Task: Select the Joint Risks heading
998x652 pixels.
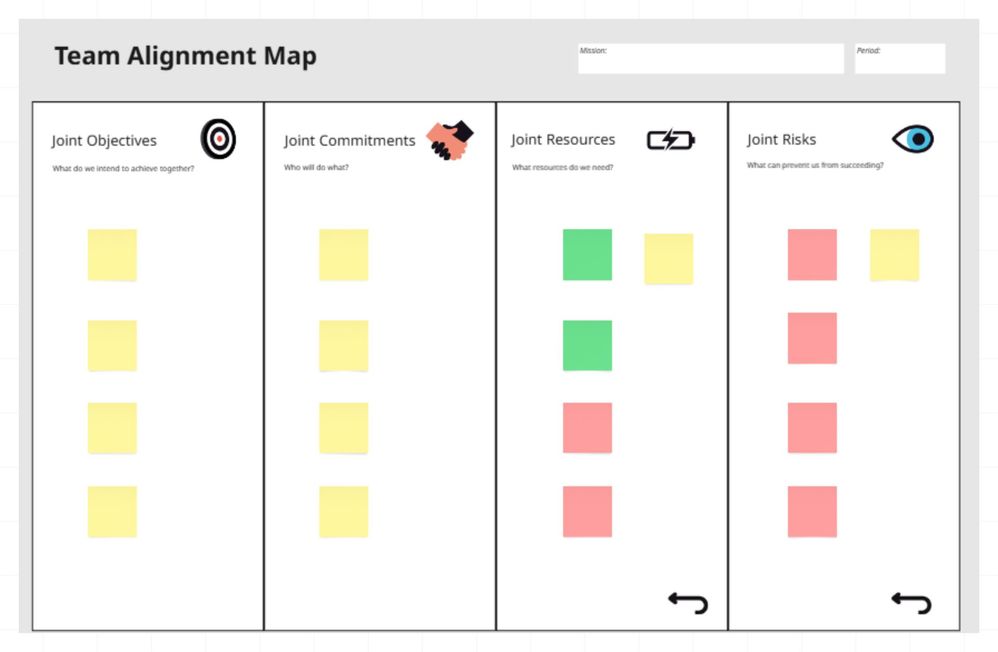Action: coord(782,139)
